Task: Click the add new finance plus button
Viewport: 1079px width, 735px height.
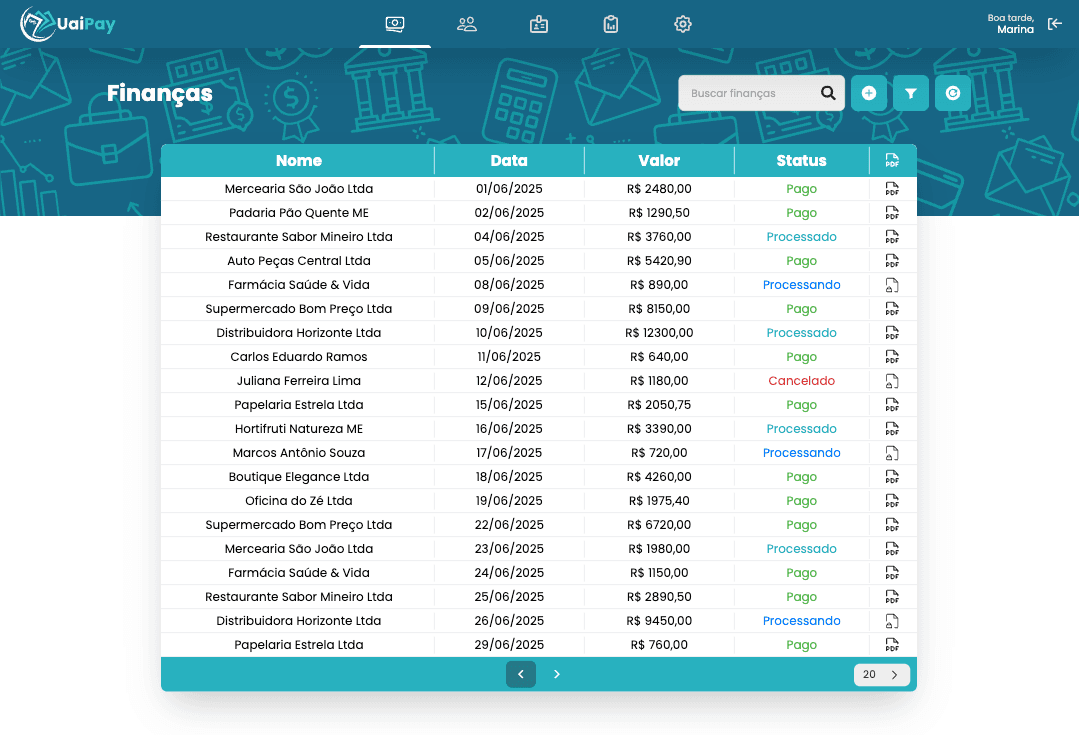Action: pos(868,93)
